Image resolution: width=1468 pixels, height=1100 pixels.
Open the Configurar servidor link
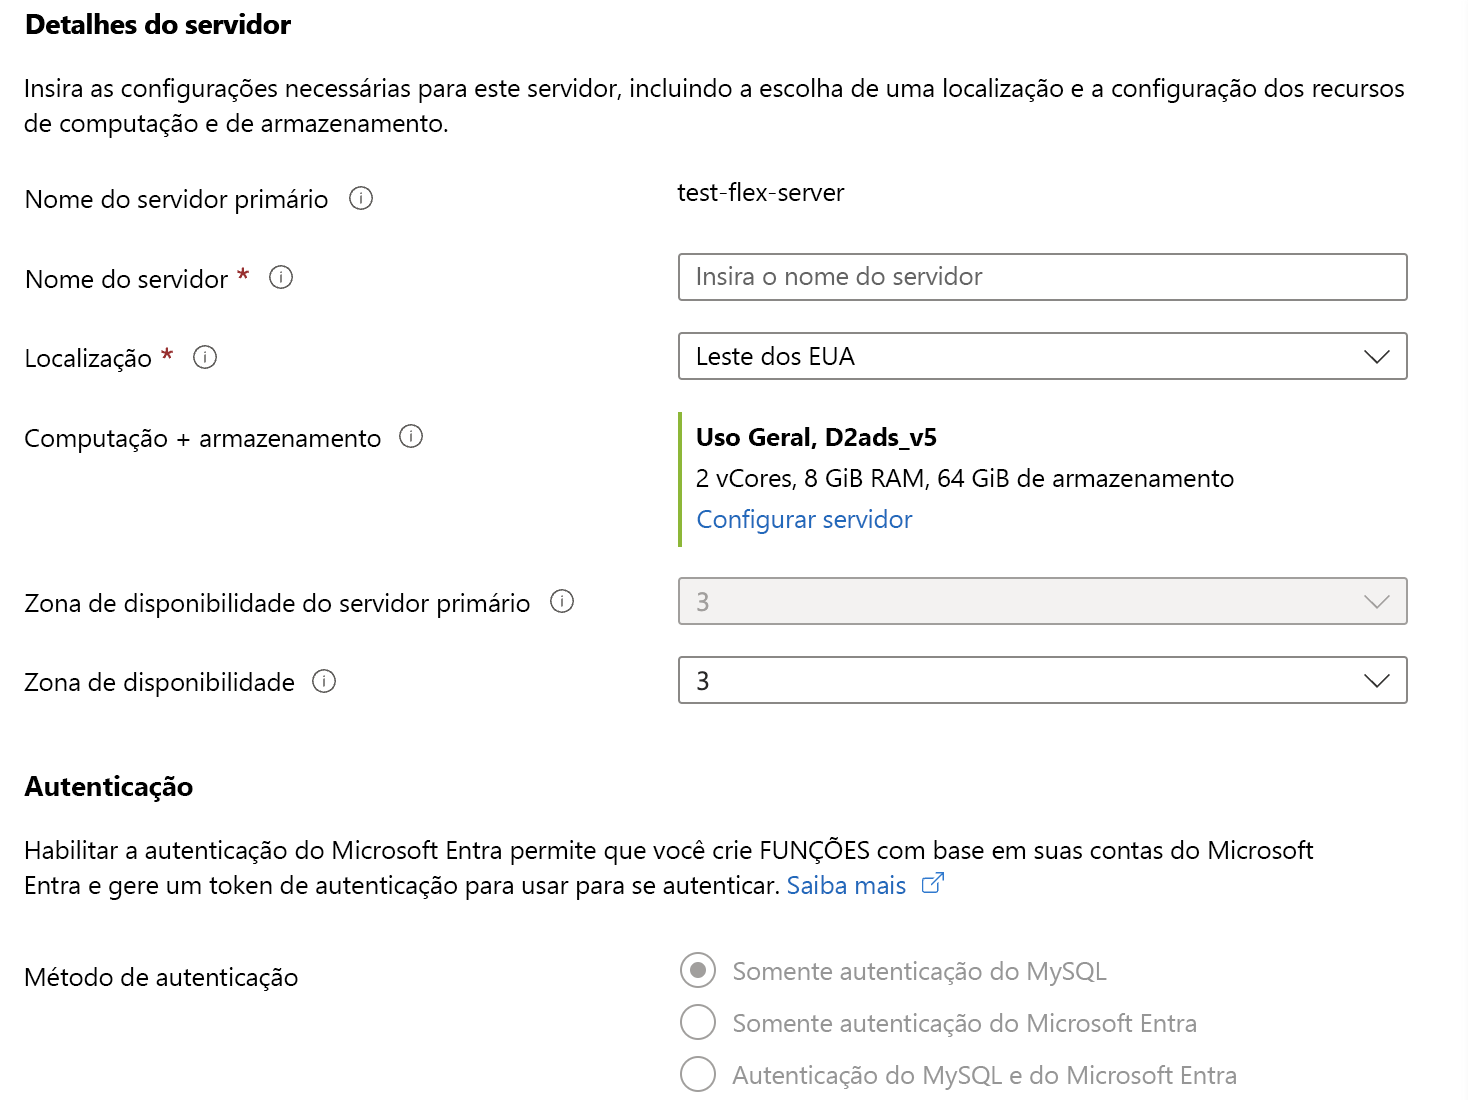click(x=804, y=519)
